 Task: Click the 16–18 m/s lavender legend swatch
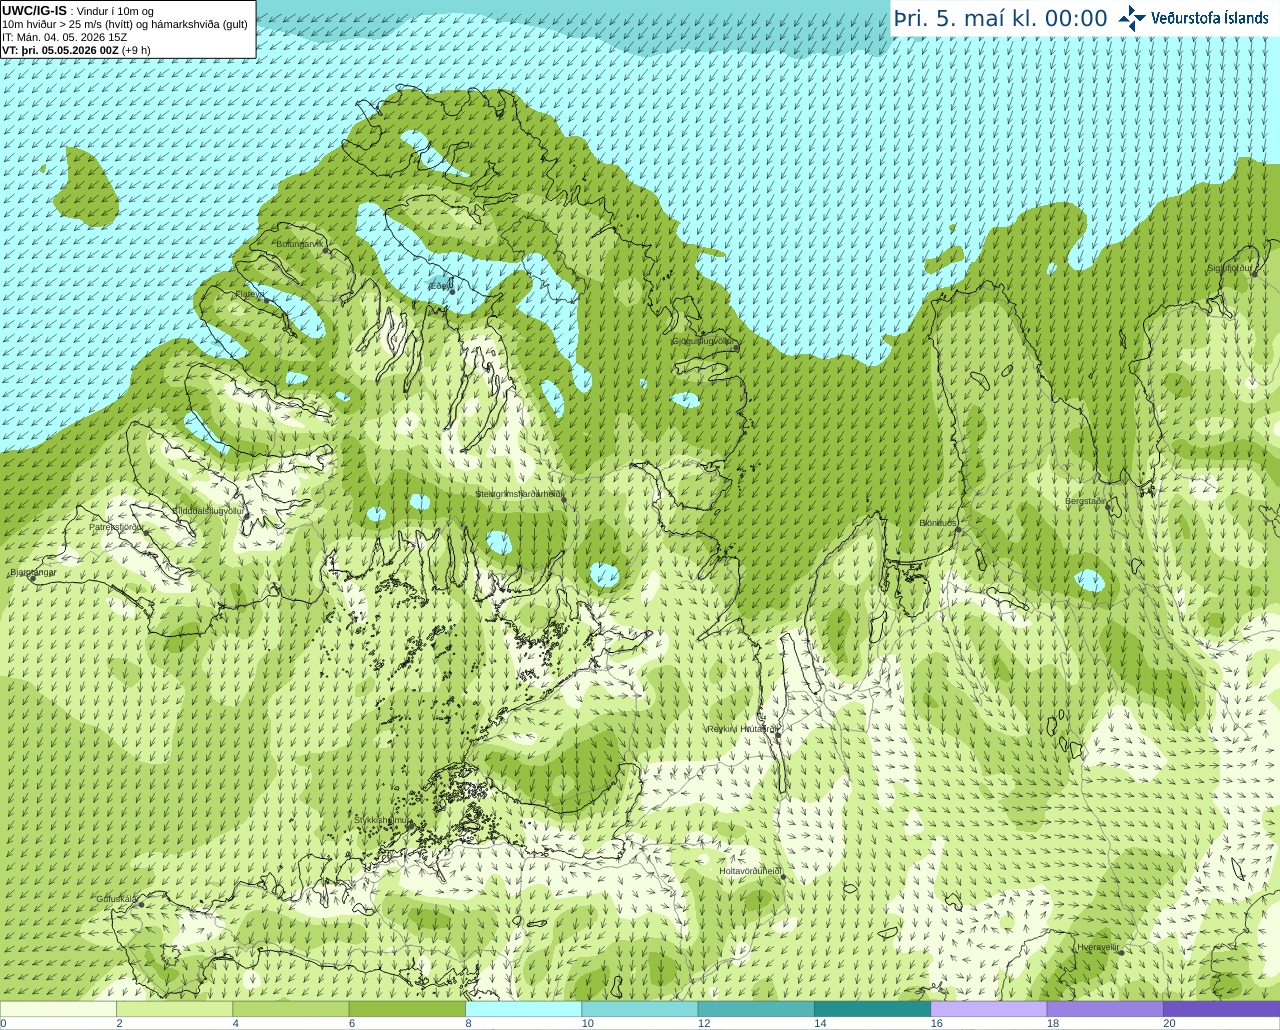[x=988, y=1009]
